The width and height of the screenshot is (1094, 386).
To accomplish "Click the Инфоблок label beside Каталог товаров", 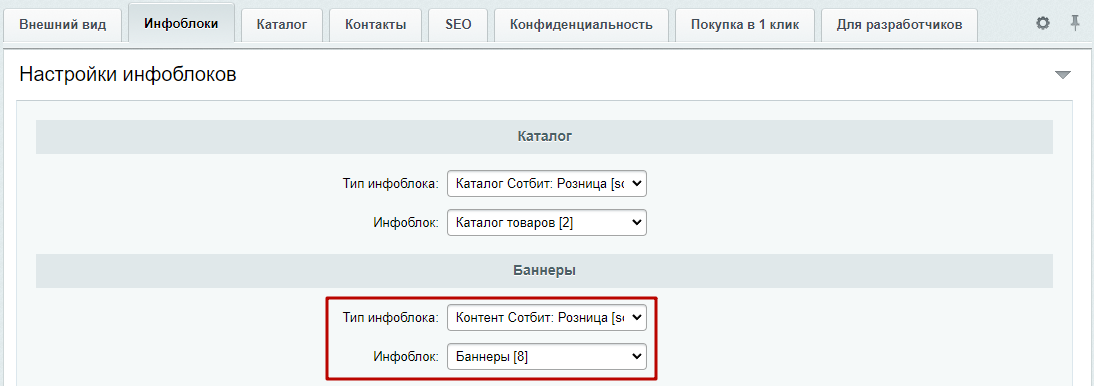I will 405,223.
